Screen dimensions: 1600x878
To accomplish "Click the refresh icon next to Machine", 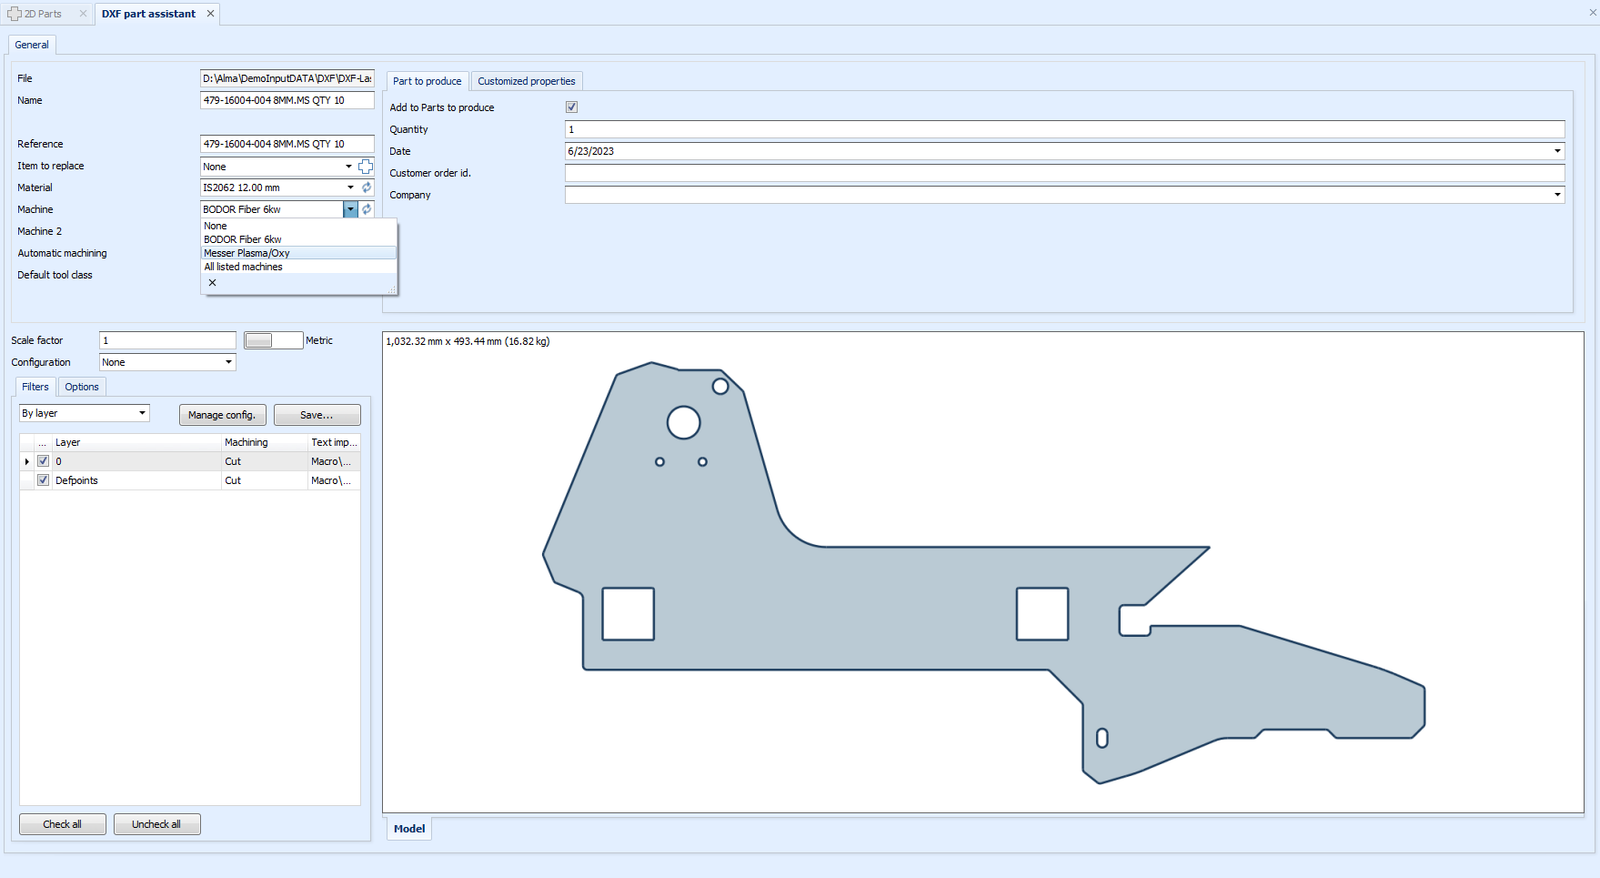I will (367, 209).
